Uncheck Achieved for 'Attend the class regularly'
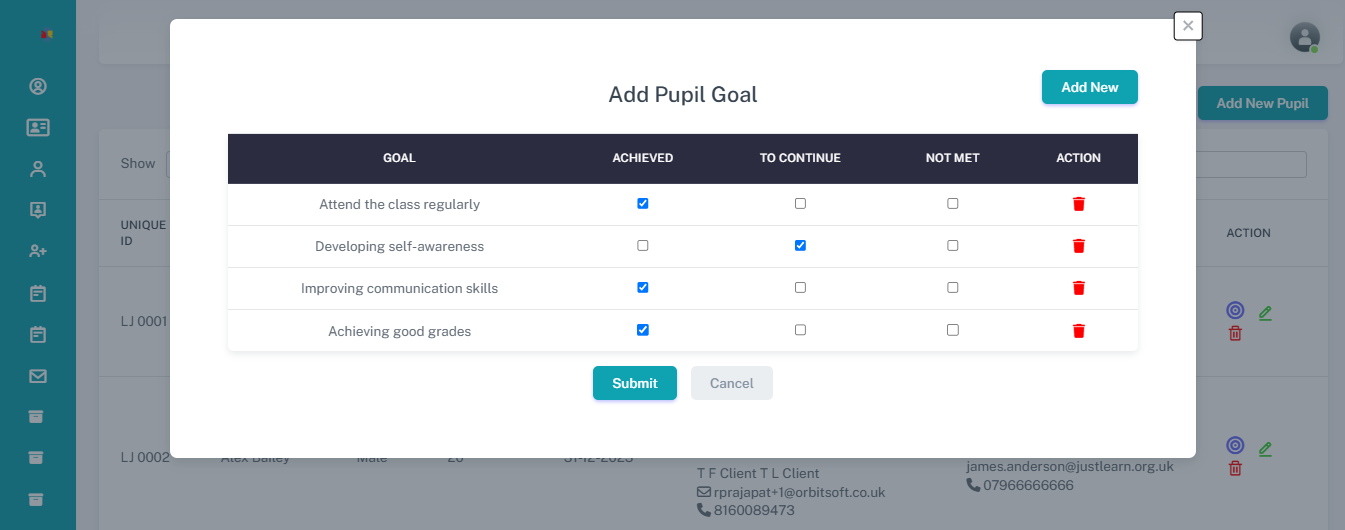The width and height of the screenshot is (1345, 530). point(643,203)
